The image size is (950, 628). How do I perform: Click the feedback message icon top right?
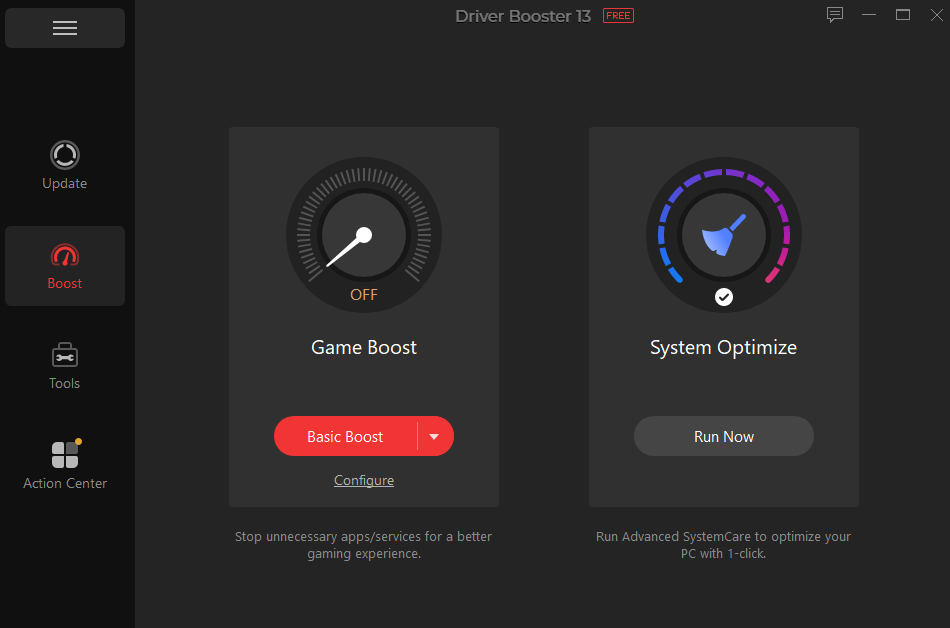[835, 14]
